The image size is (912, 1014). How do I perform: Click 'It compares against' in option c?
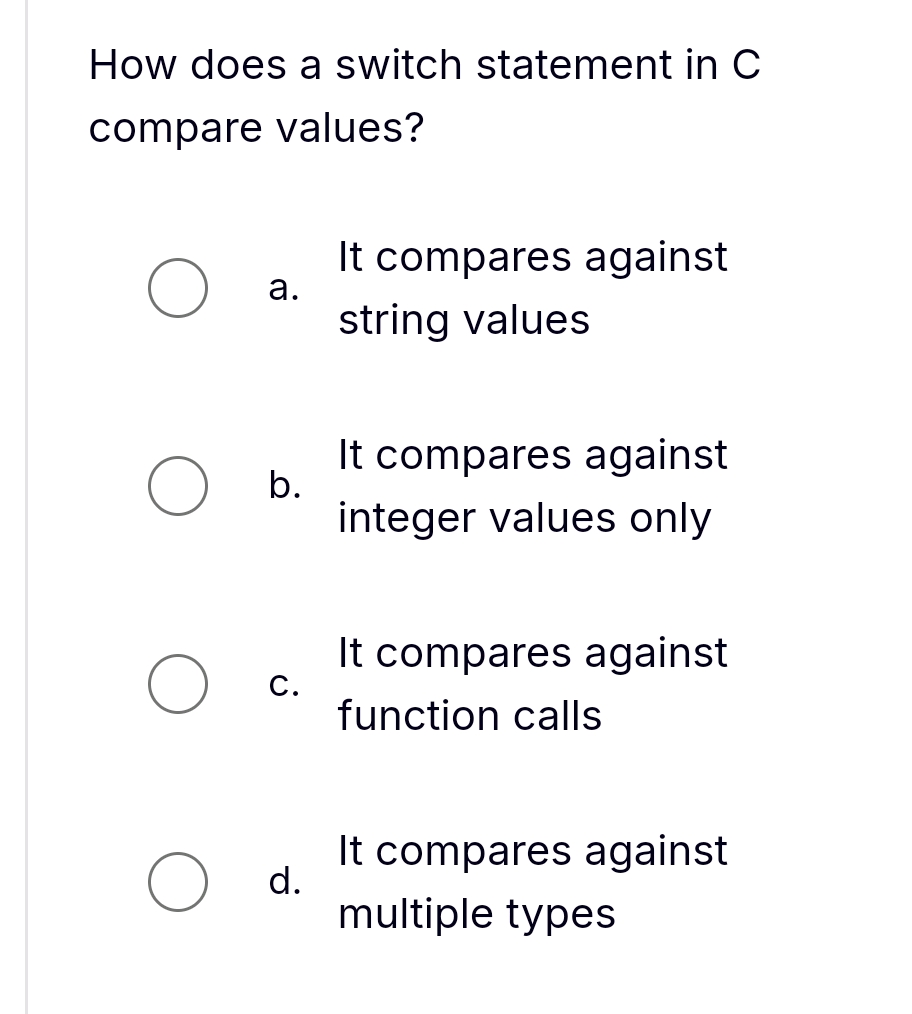[x=533, y=653]
